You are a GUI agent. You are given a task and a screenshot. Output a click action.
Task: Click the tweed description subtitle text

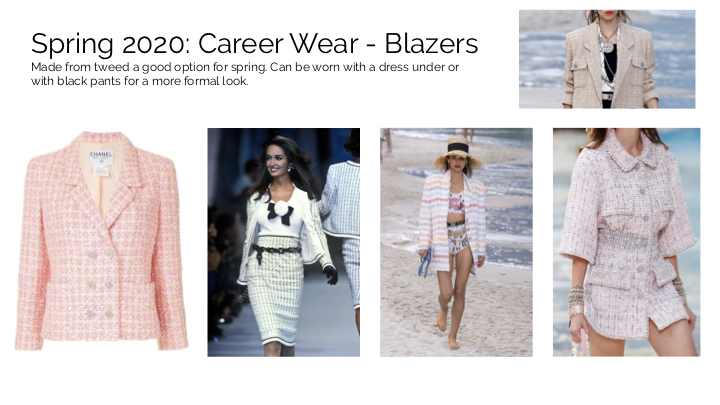pyautogui.click(x=245, y=74)
